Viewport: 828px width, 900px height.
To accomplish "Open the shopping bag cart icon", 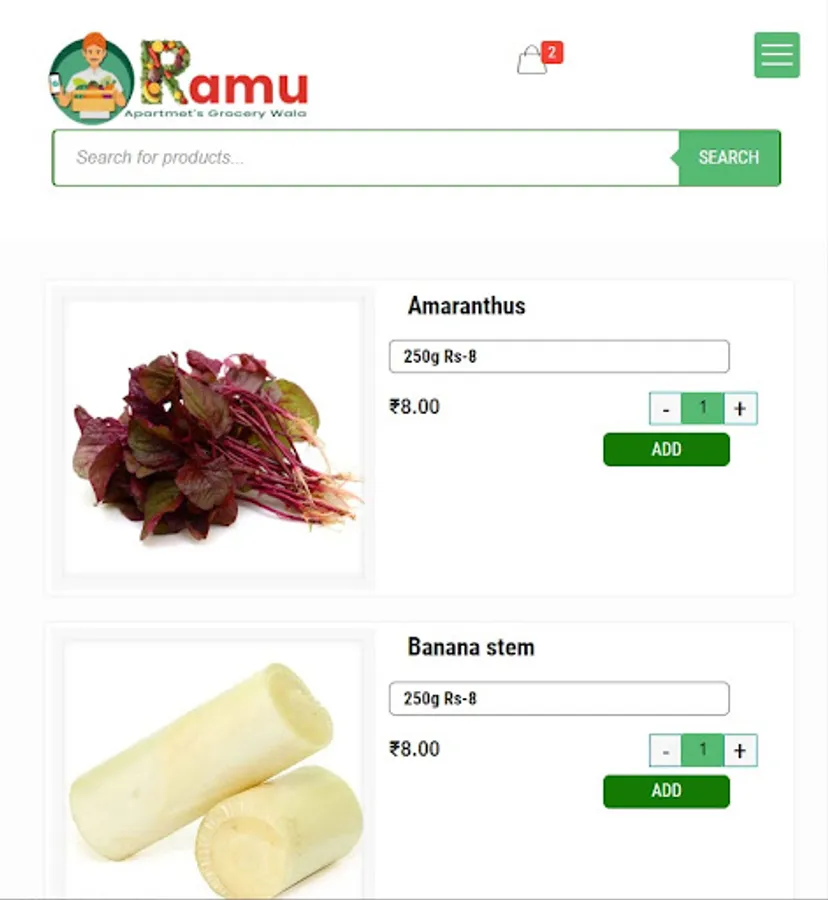I will pyautogui.click(x=532, y=60).
